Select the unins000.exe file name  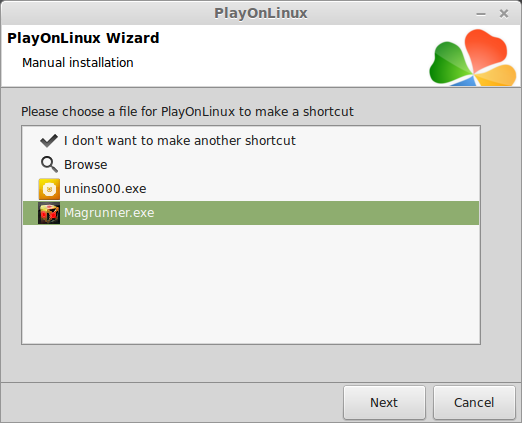(x=105, y=189)
